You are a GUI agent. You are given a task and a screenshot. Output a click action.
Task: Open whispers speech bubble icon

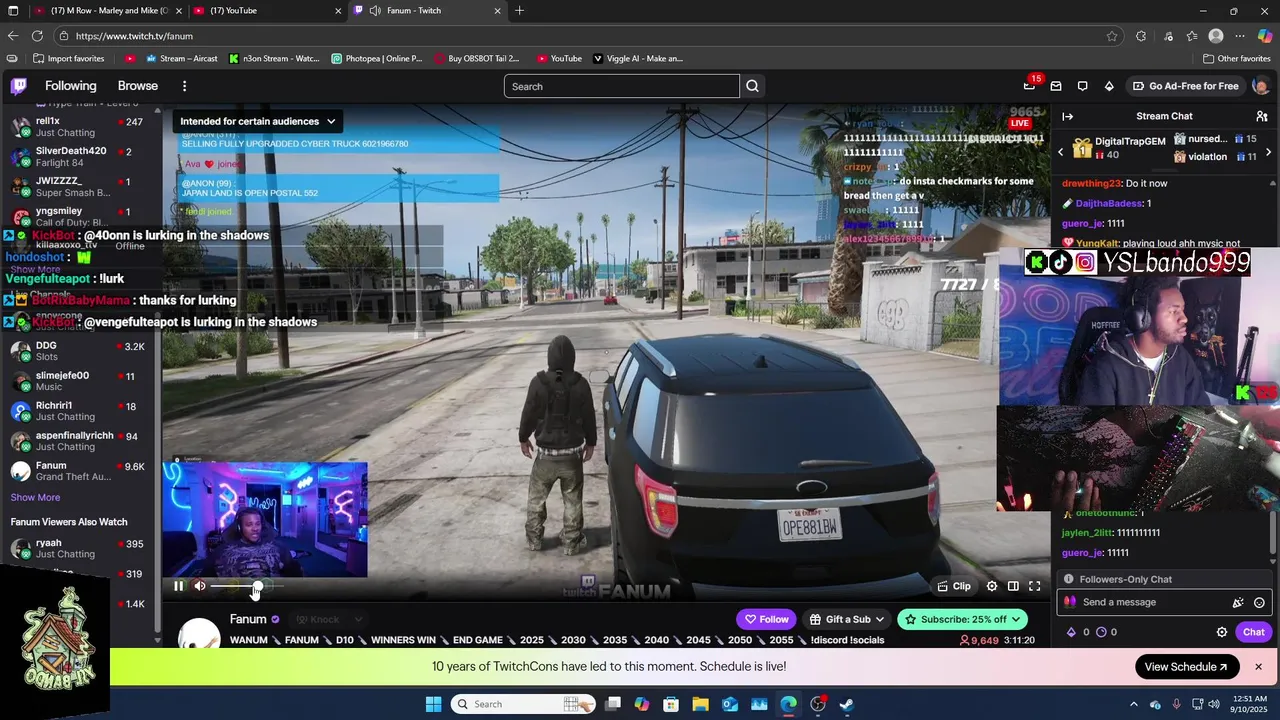(1082, 86)
